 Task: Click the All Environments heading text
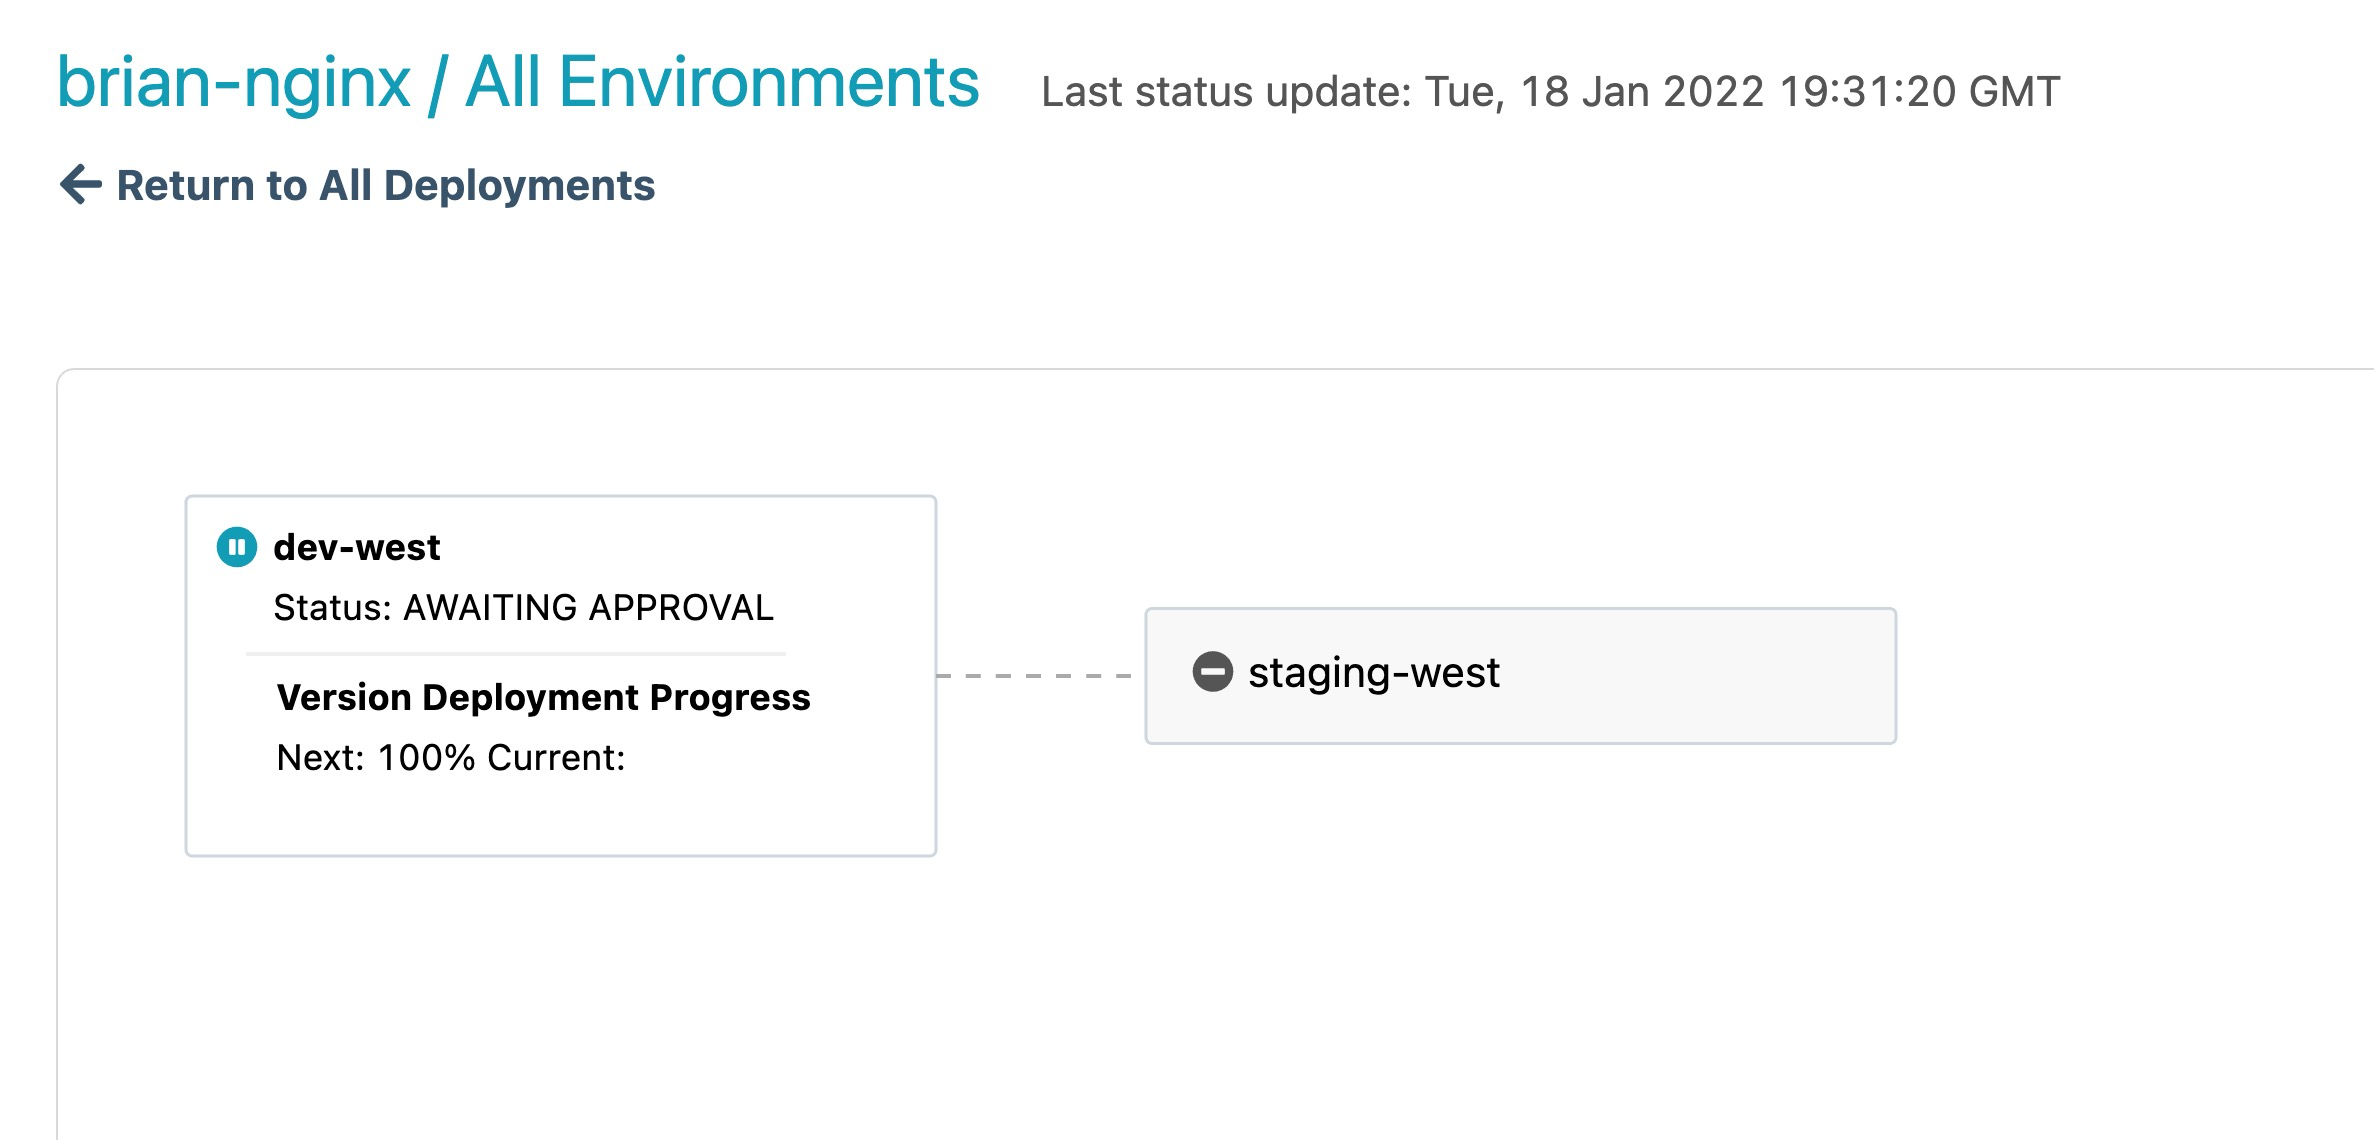coord(722,83)
